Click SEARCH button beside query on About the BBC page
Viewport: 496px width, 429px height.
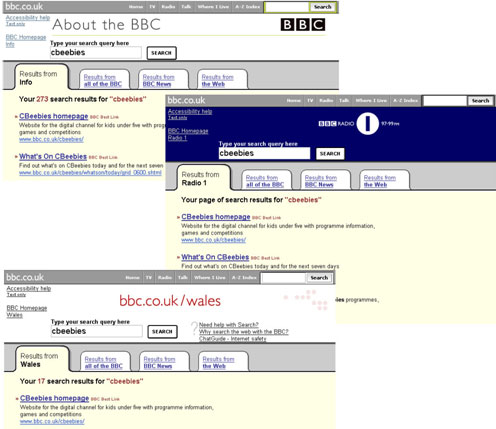pyautogui.click(x=161, y=53)
